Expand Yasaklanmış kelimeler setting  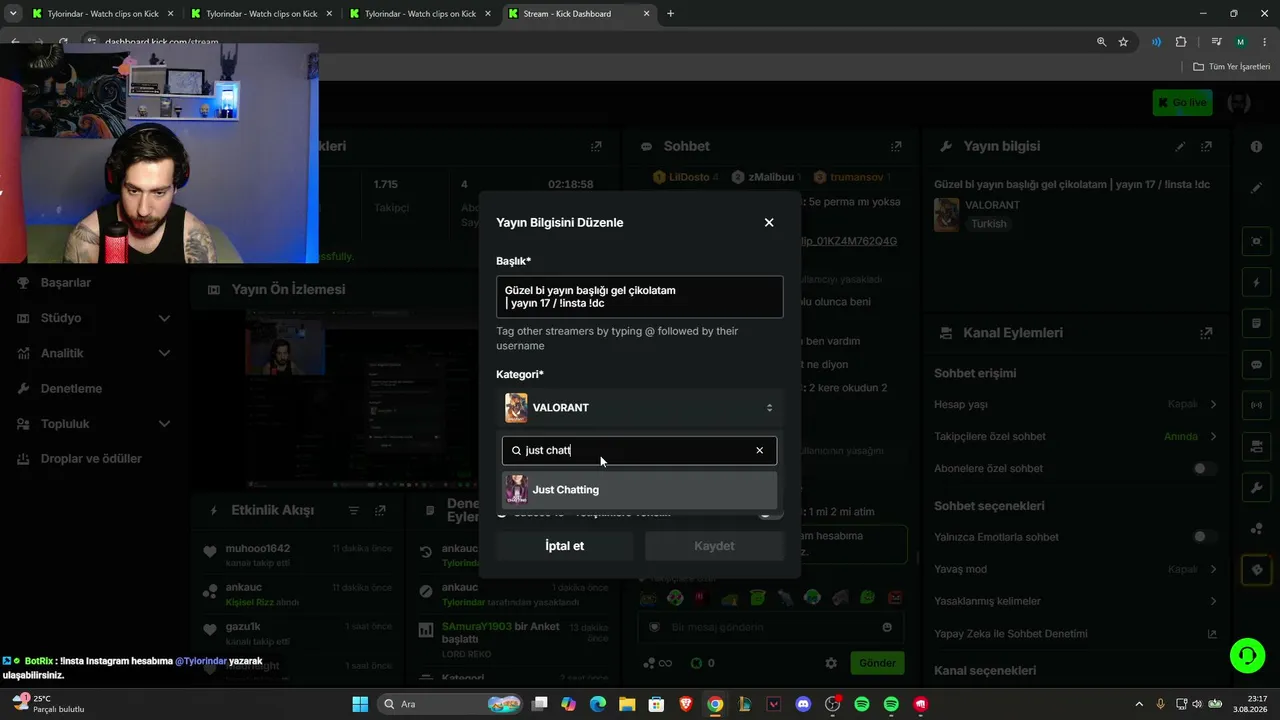[x=1076, y=601]
